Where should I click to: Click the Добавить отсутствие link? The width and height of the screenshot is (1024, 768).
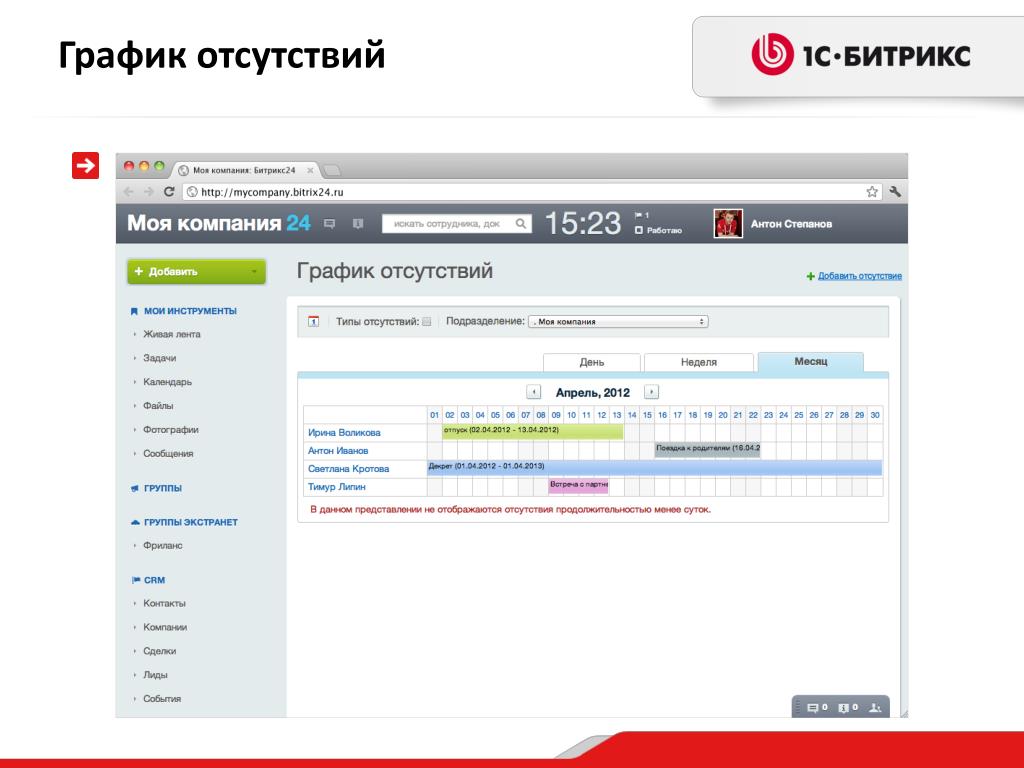(x=859, y=276)
